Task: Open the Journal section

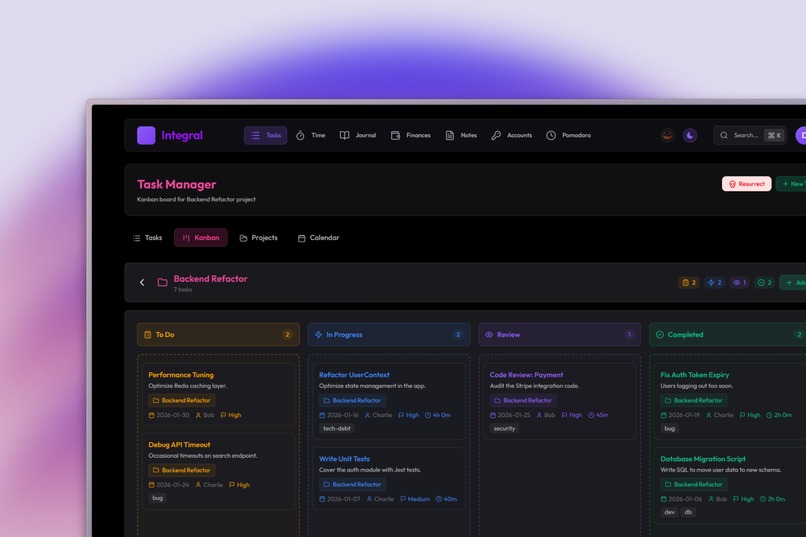Action: pyautogui.click(x=358, y=135)
